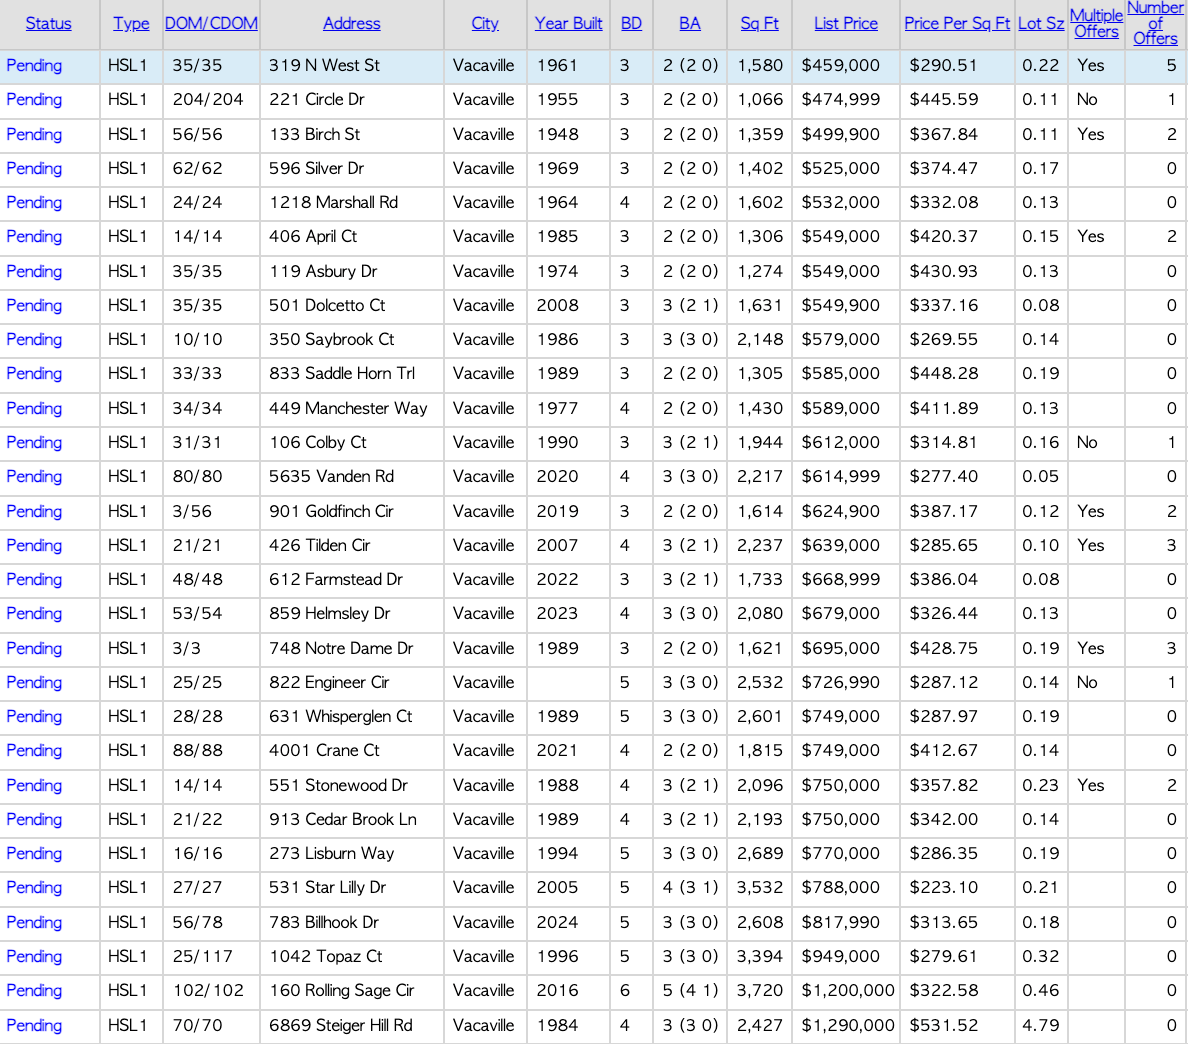Image resolution: width=1188 pixels, height=1054 pixels.
Task: Select the DOM/CDOM value 204/204
Action: coord(208,99)
